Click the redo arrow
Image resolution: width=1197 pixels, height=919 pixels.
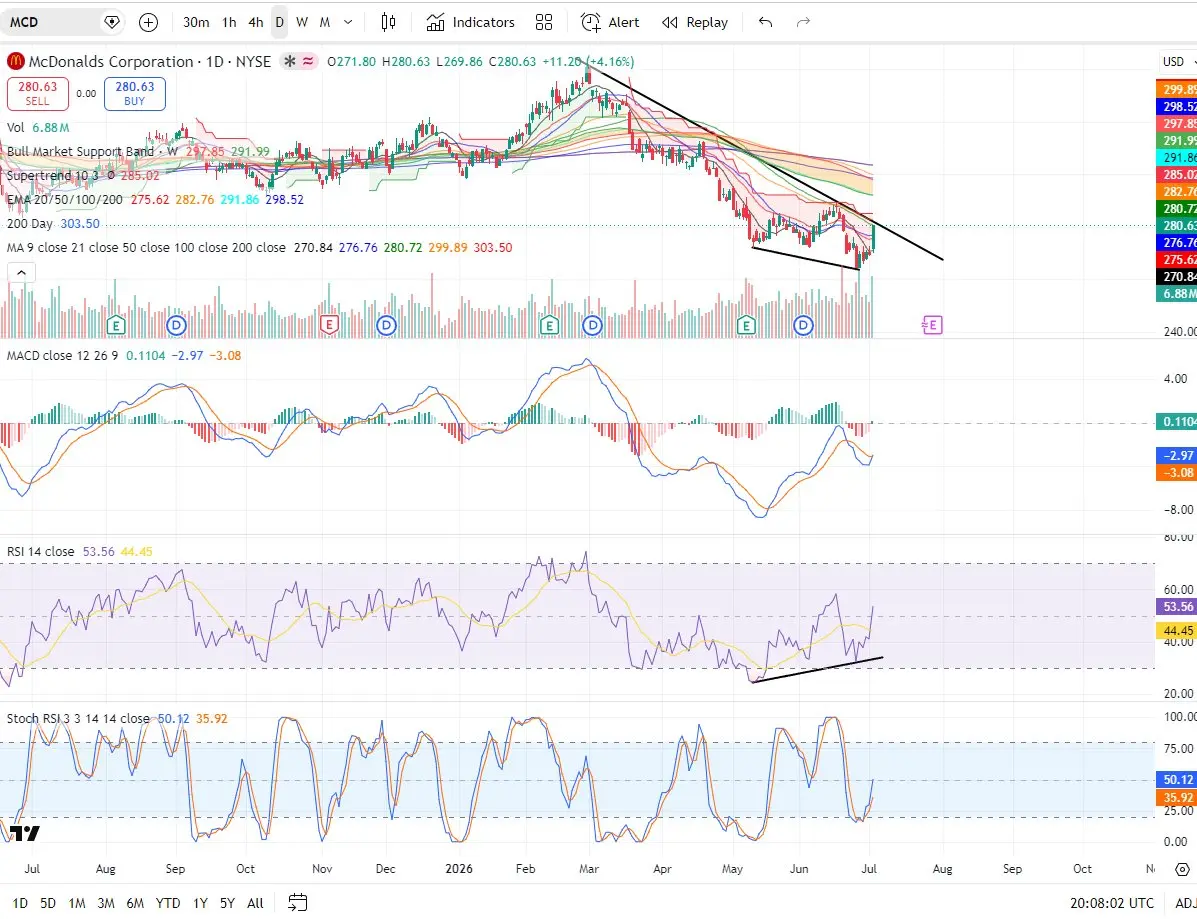pyautogui.click(x=802, y=22)
